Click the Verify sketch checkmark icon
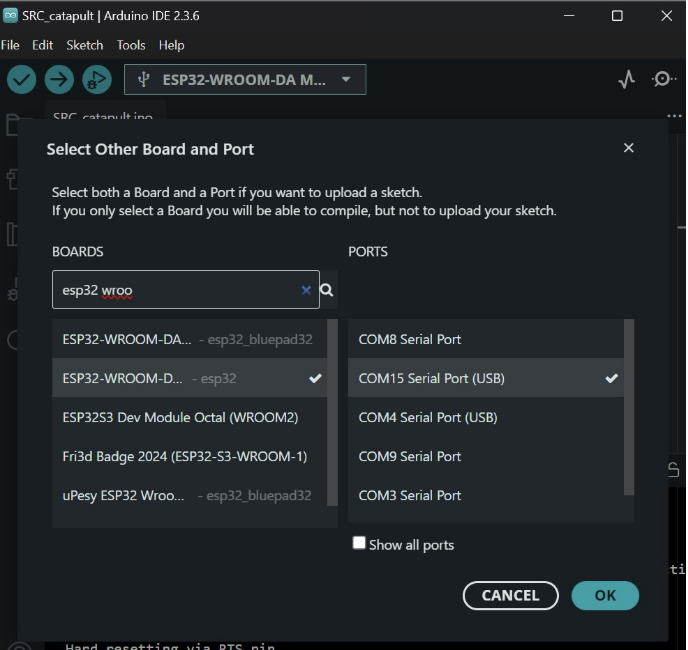This screenshot has height=650, width=688. point(21,80)
